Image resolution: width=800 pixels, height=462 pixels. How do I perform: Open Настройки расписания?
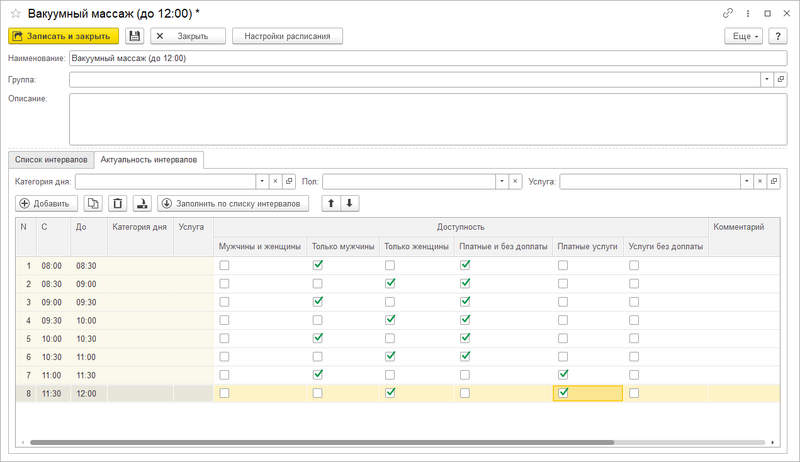[x=287, y=36]
